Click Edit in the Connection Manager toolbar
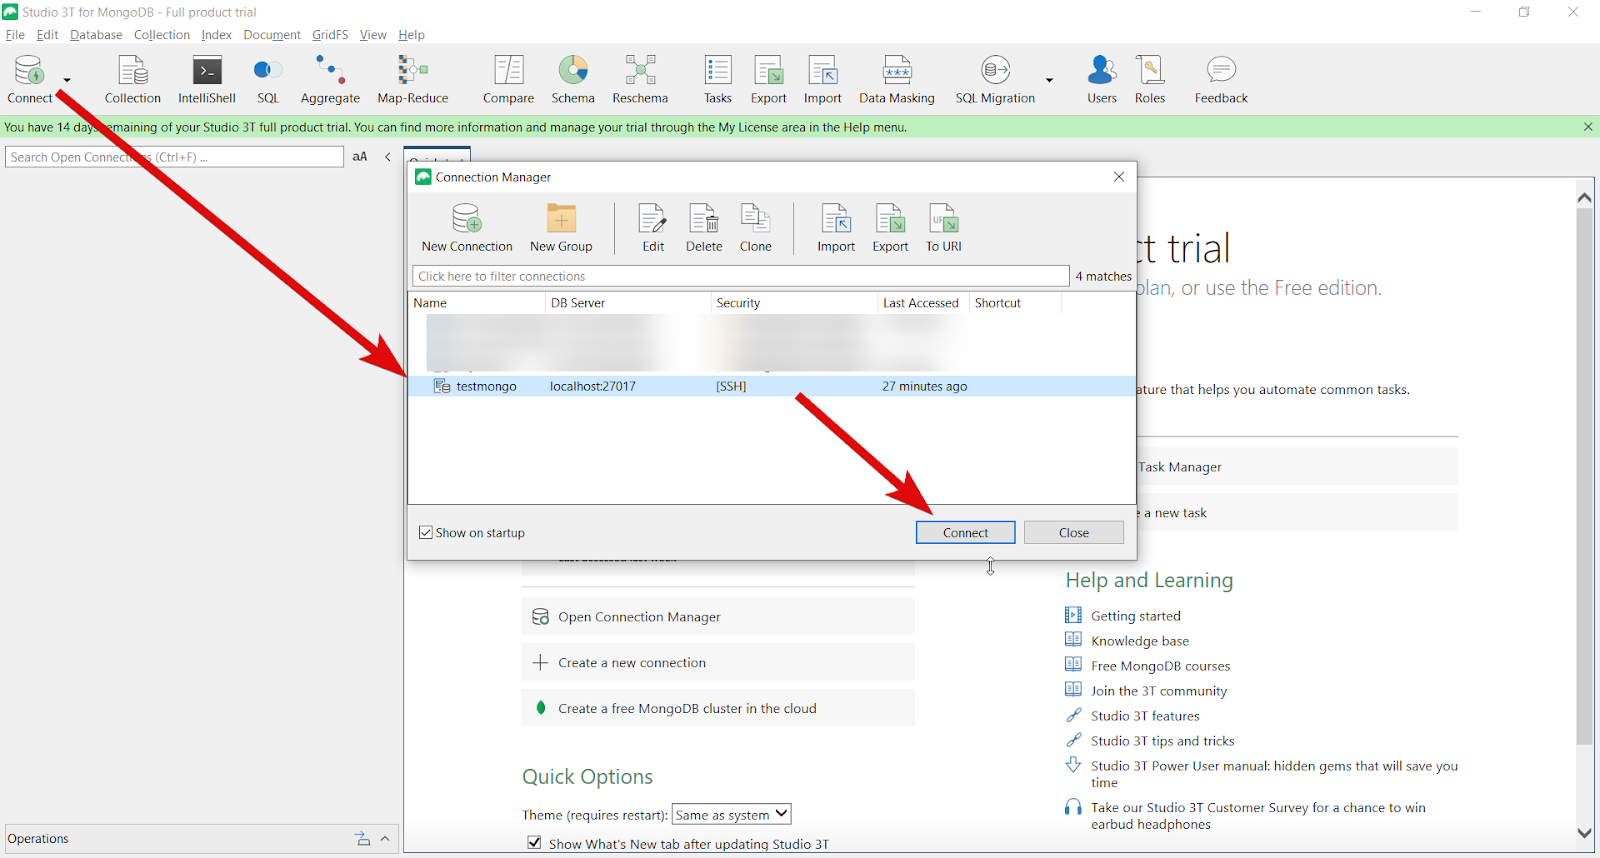 pyautogui.click(x=653, y=228)
